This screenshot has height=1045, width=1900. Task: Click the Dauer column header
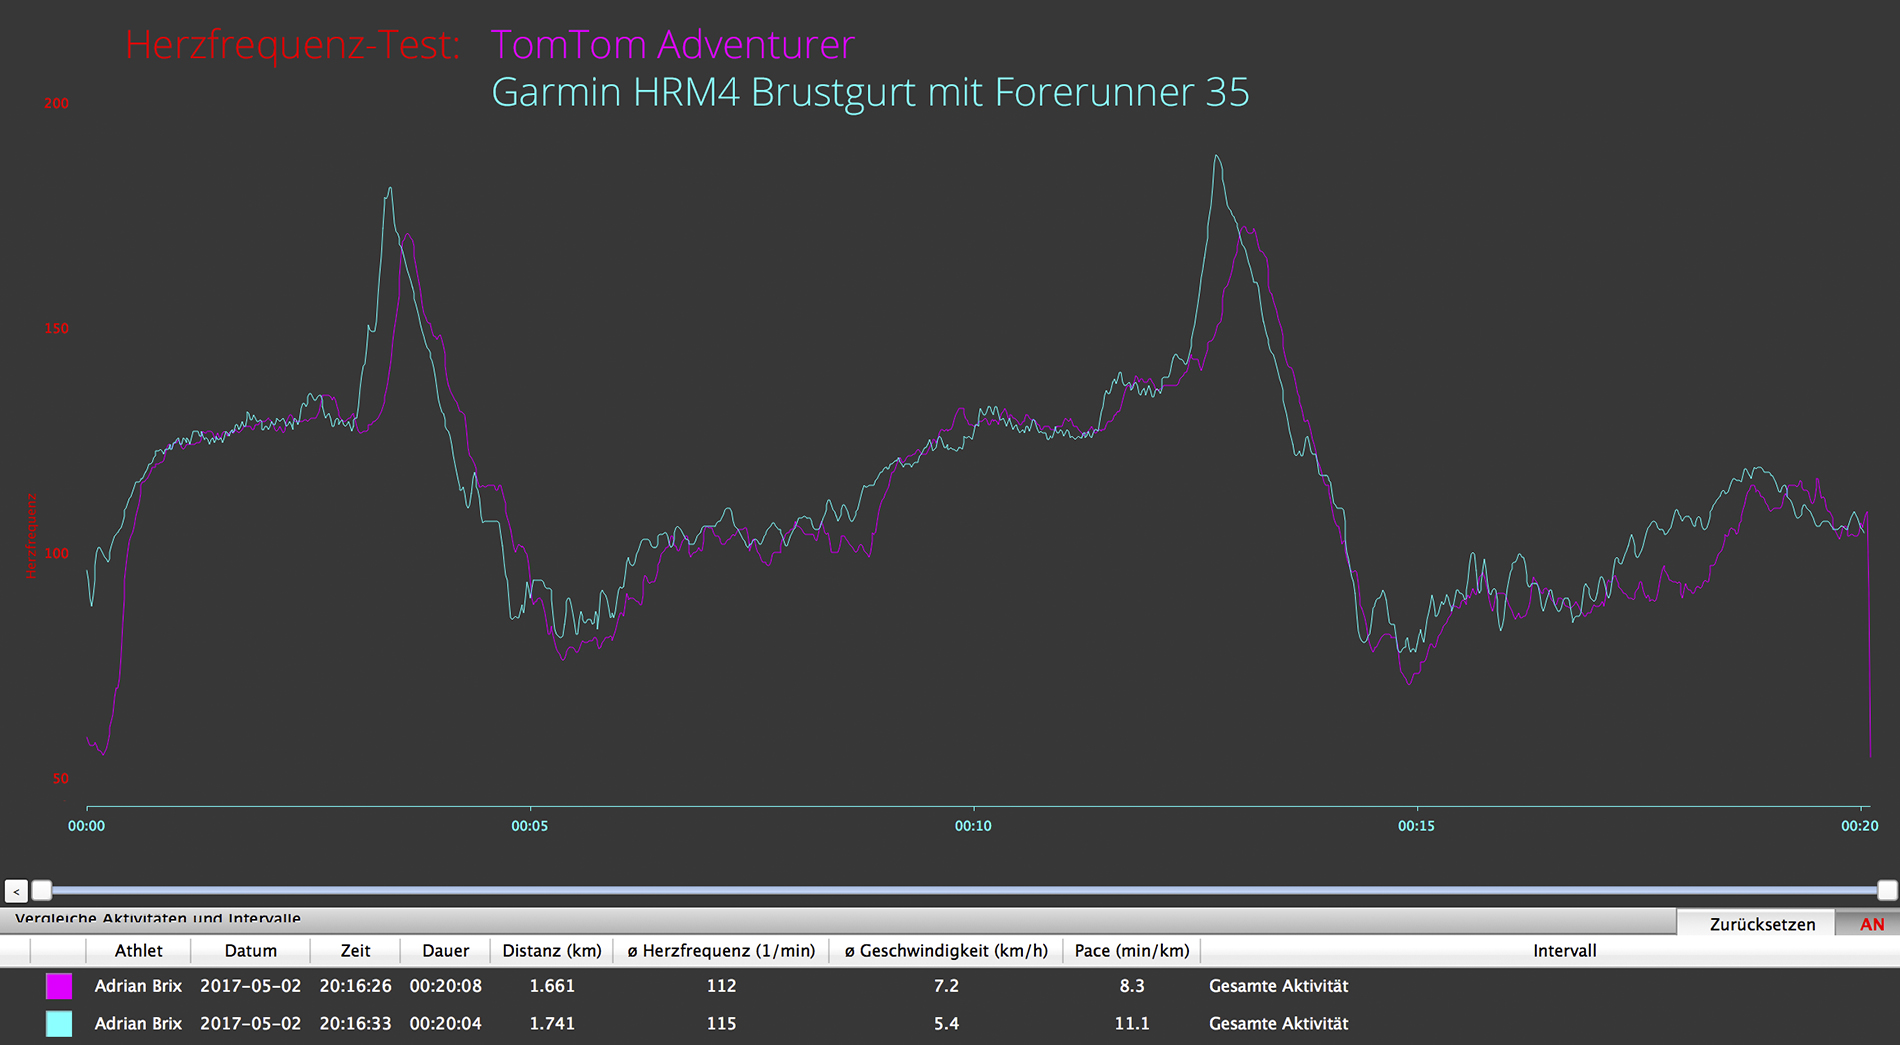pyautogui.click(x=445, y=951)
